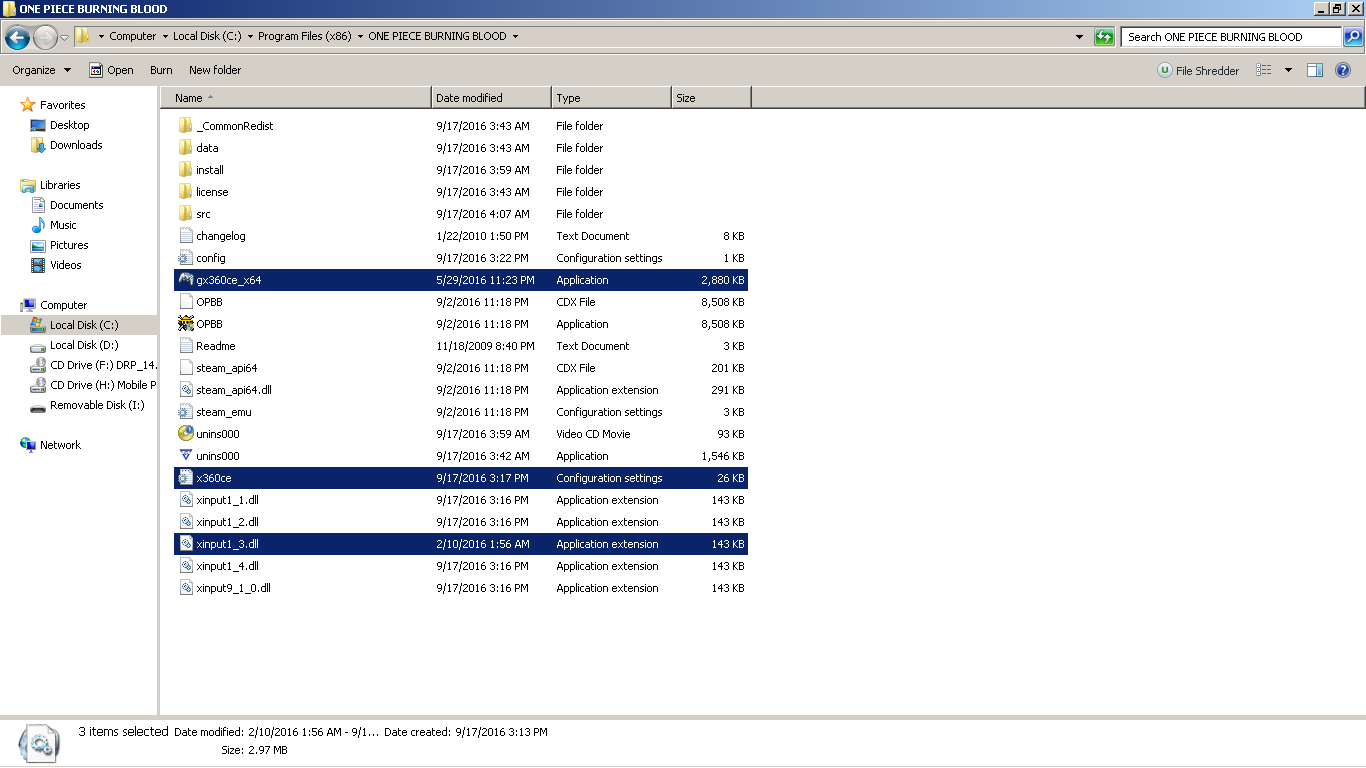This screenshot has width=1366, height=768.
Task: Select CD Drive (H:) Mobile in sidebar
Action: click(x=103, y=385)
